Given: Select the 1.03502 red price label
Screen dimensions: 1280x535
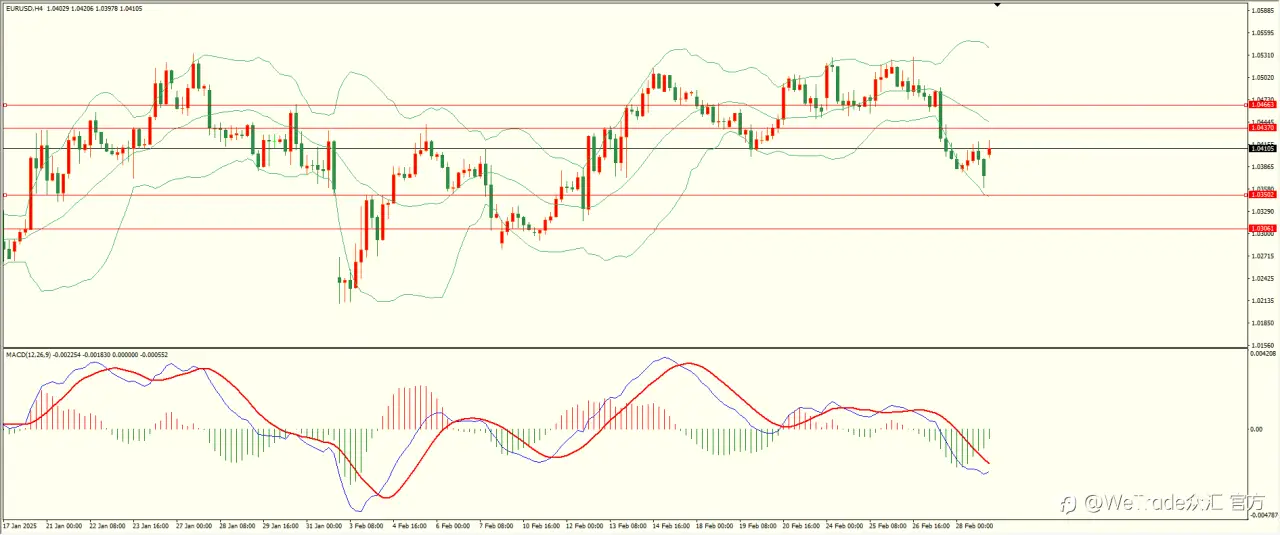Looking at the screenshot, I should point(1263,195).
